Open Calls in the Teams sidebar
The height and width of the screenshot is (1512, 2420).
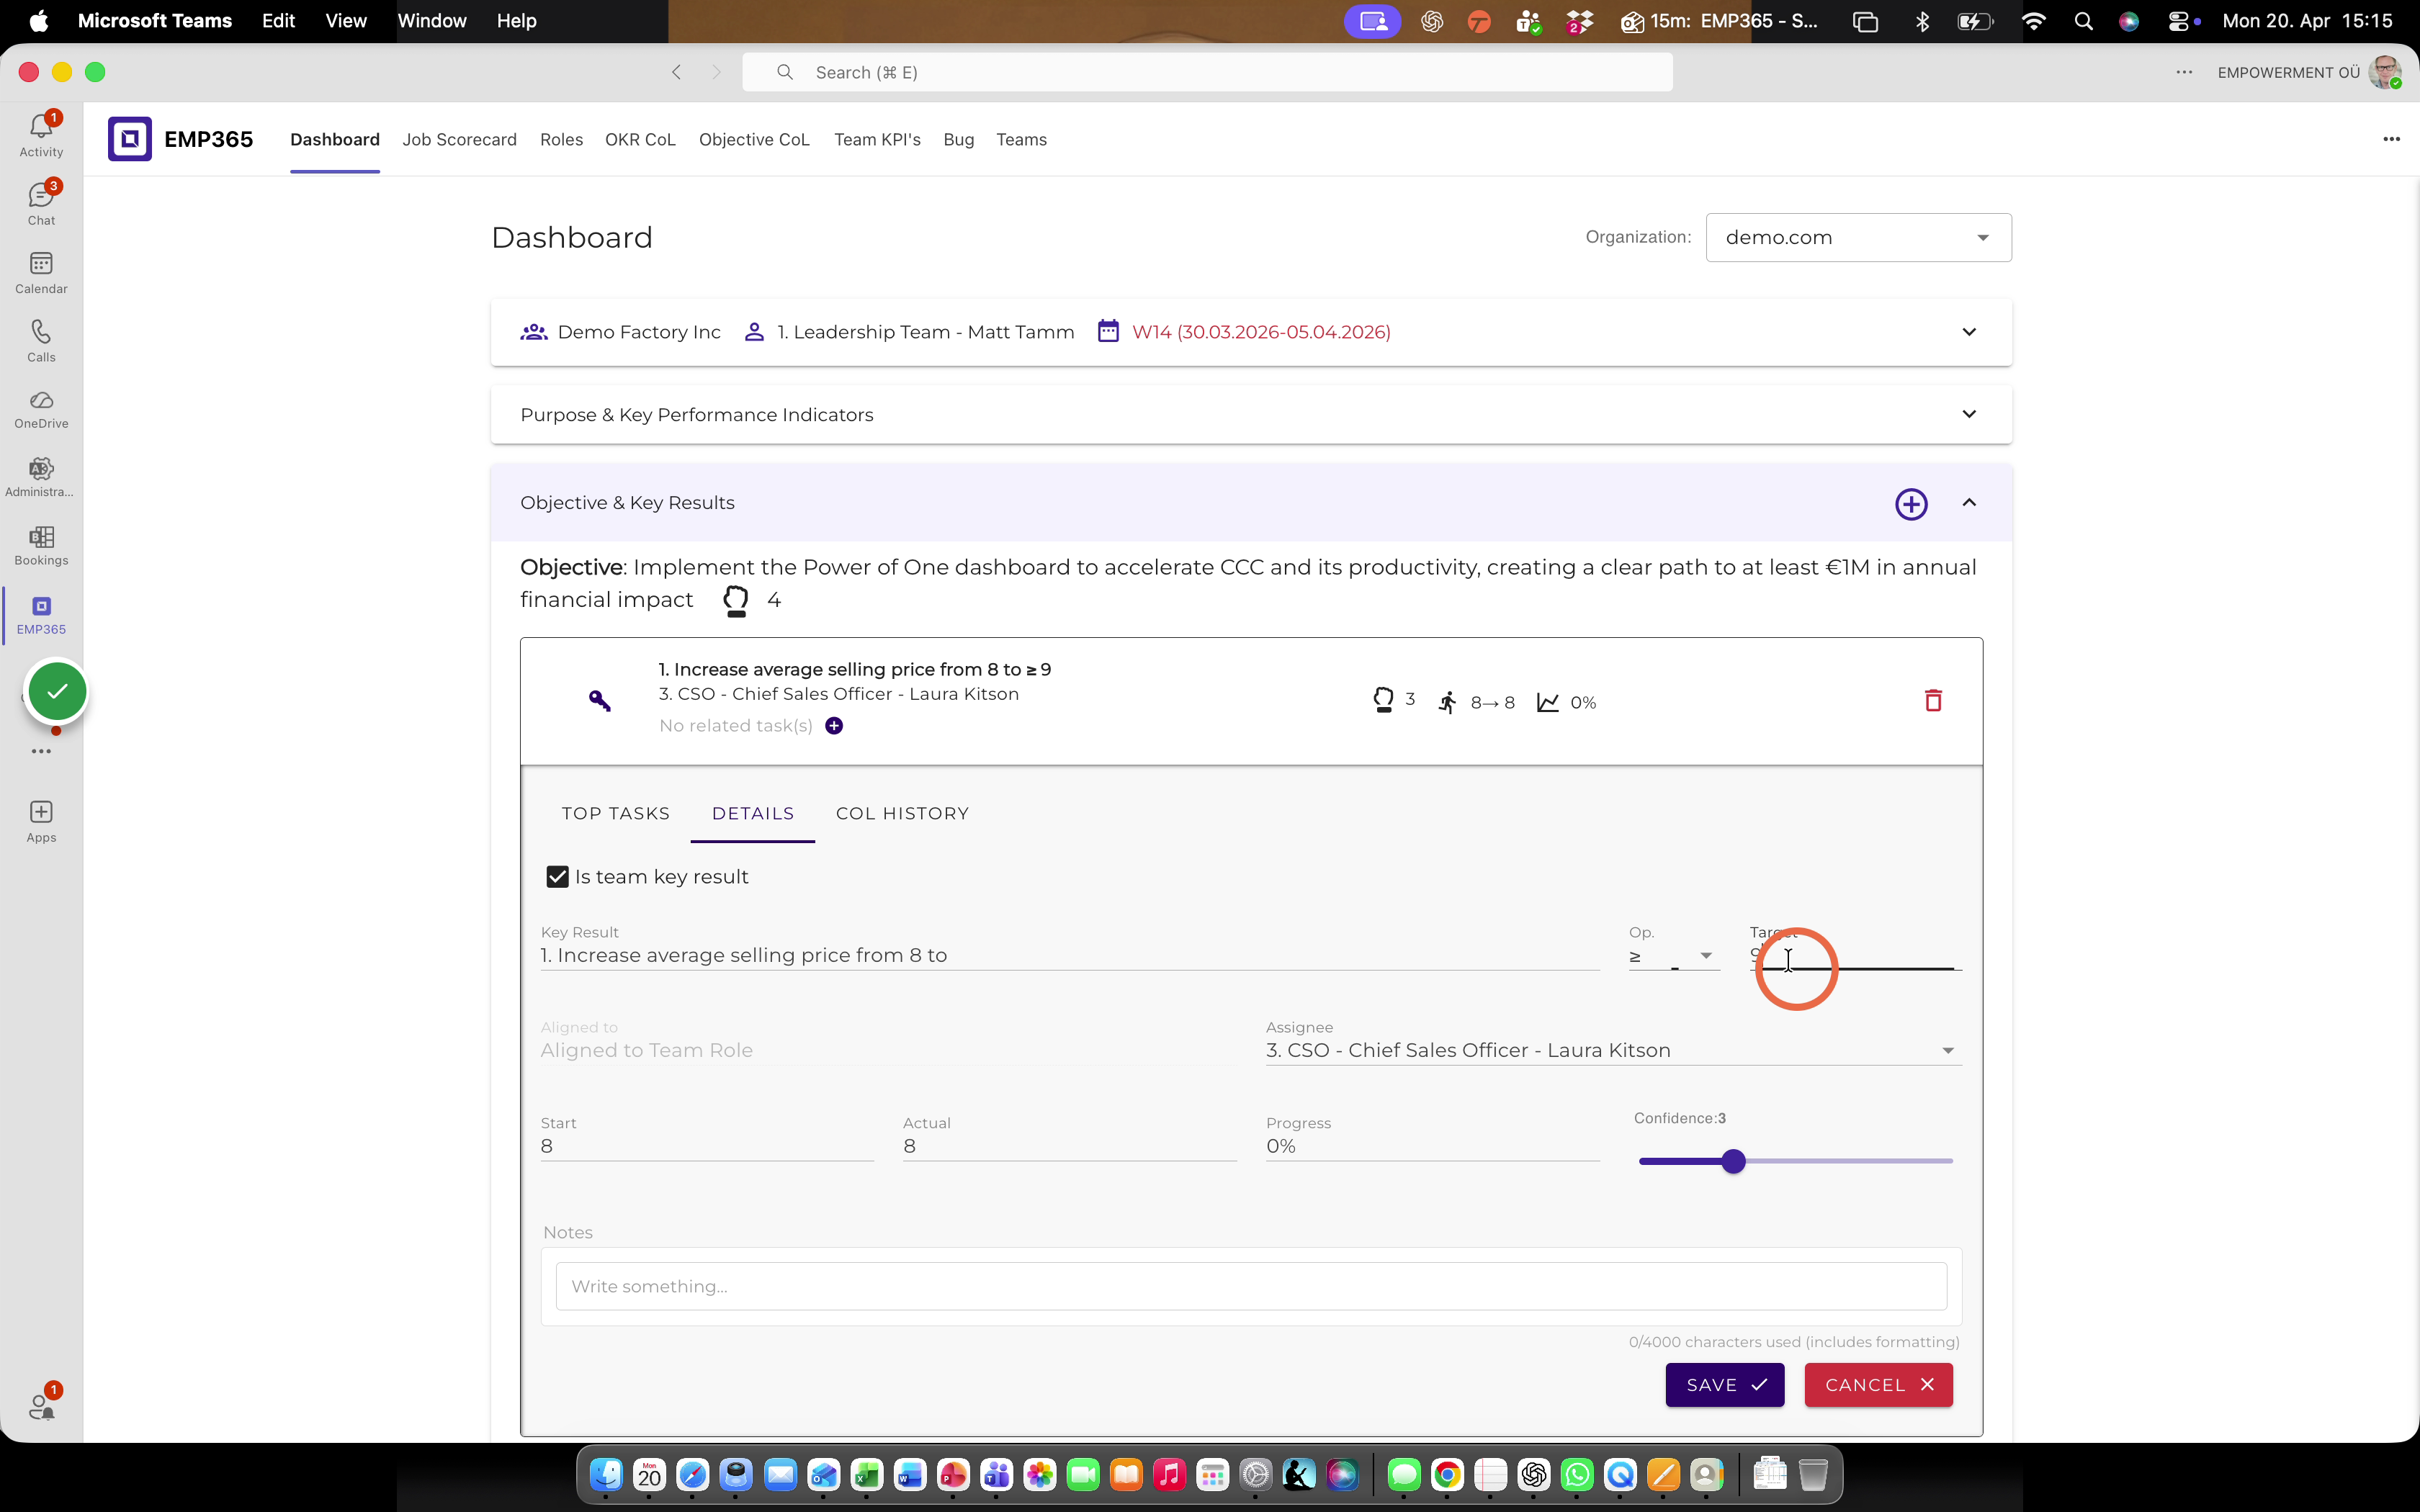point(41,340)
